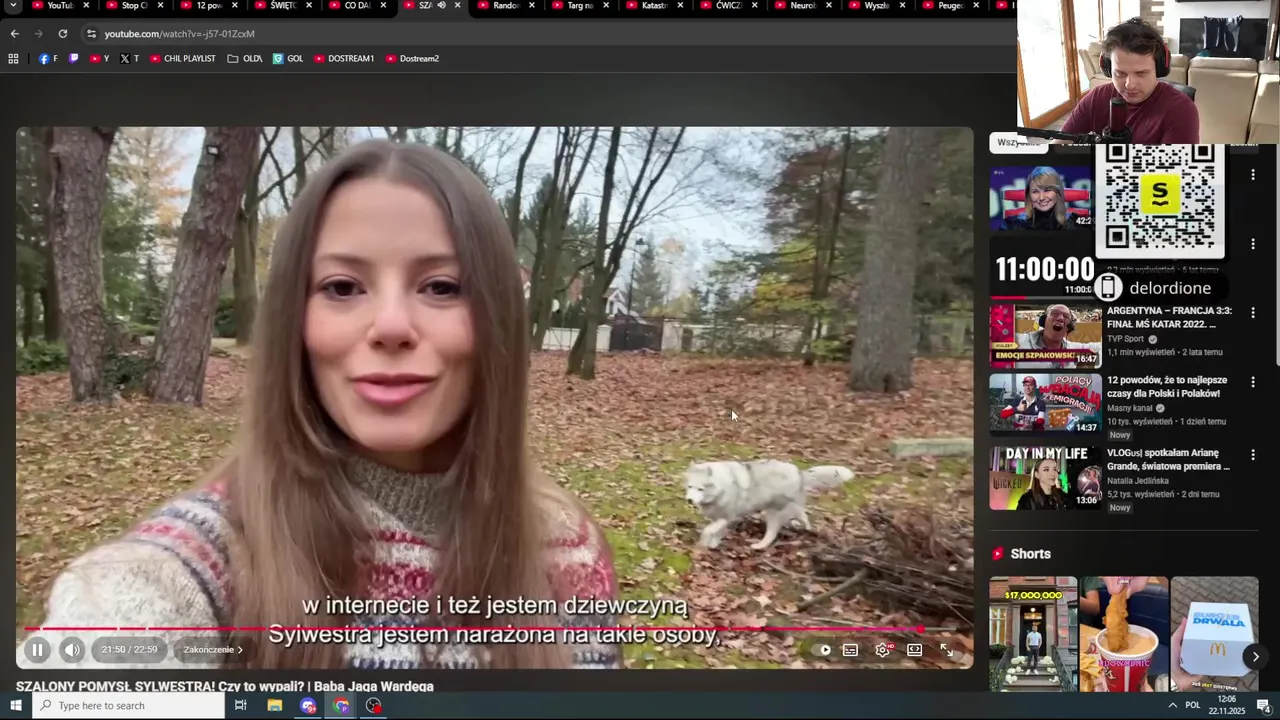Click the 'Type here to search' taskbar box
Viewport: 1280px width, 720px height.
tap(128, 706)
